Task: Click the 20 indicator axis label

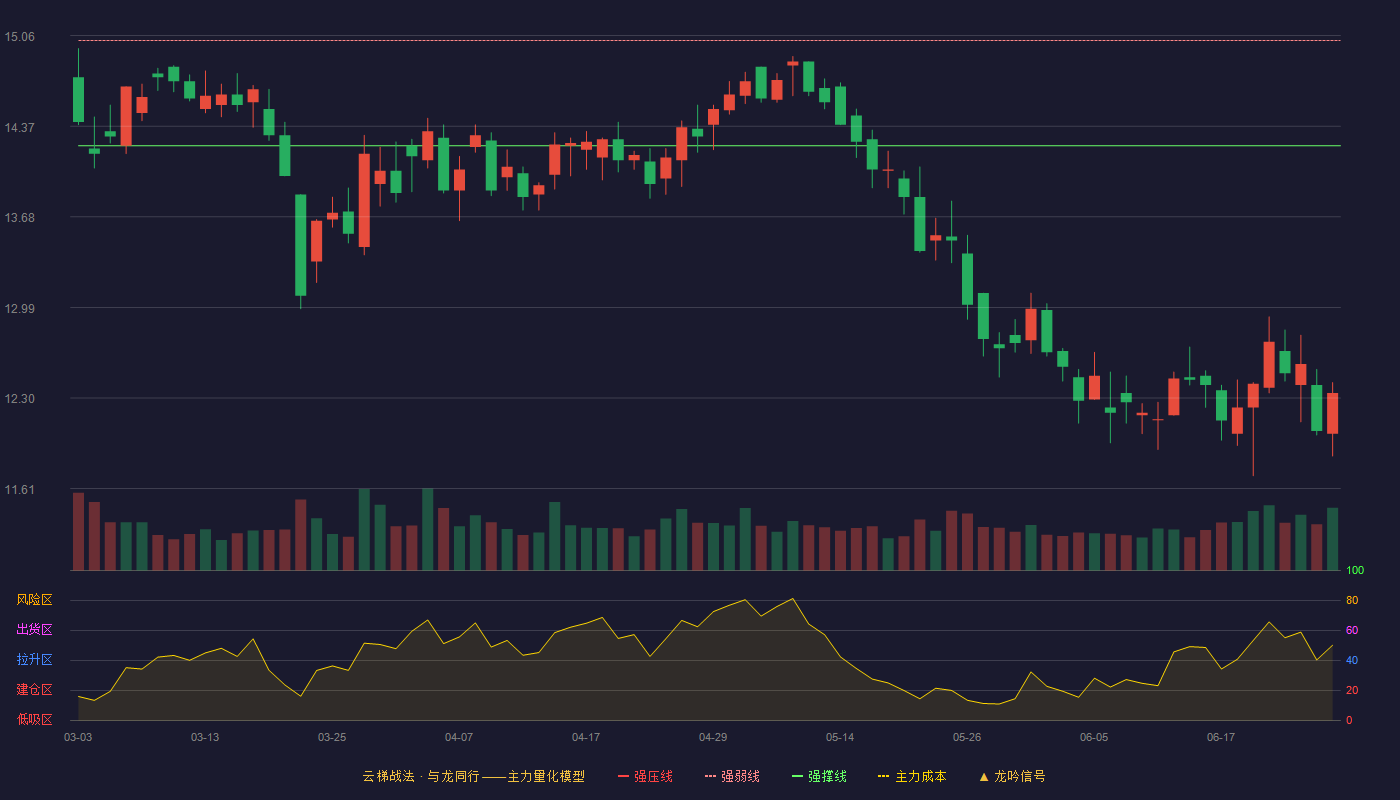Action: (x=1352, y=691)
